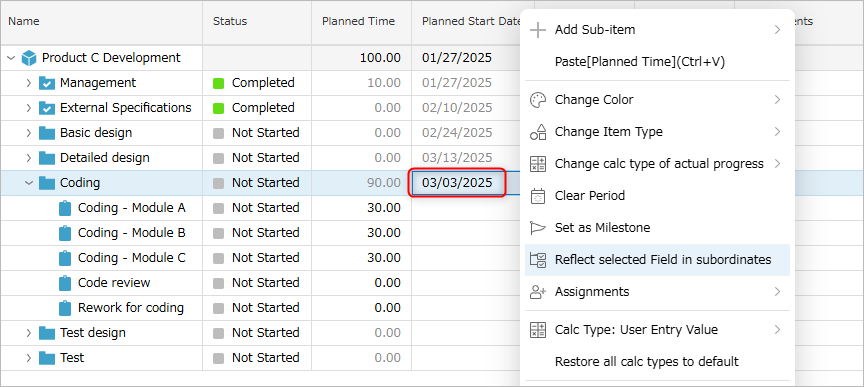This screenshot has width=864, height=387.
Task: Expand the Basic design folder
Action: (x=29, y=133)
